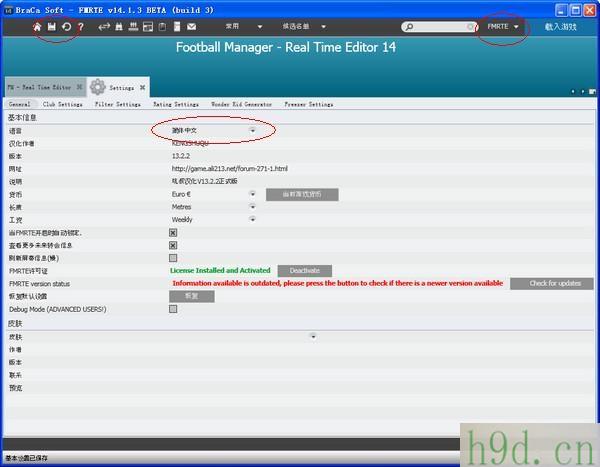Screen dimensions: 600x467
Task: Open the language dropdown
Action: pos(252,131)
